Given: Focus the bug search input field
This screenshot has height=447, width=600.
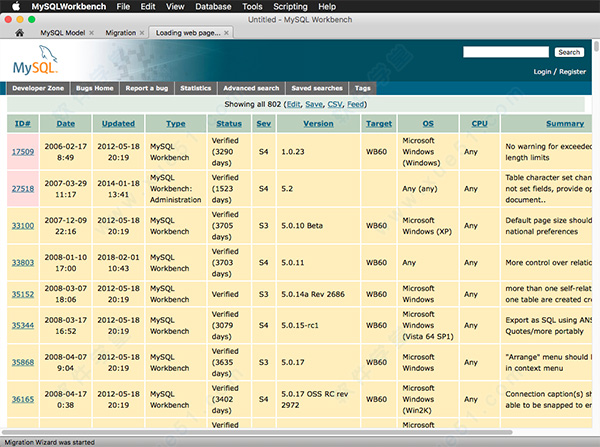Looking at the screenshot, I should coord(506,52).
